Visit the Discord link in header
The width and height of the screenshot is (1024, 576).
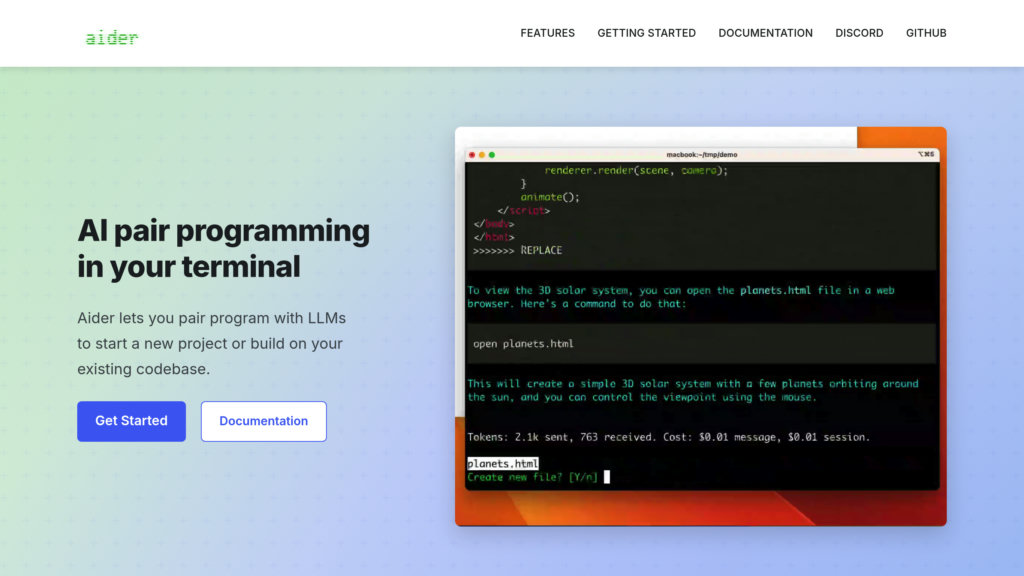point(859,33)
